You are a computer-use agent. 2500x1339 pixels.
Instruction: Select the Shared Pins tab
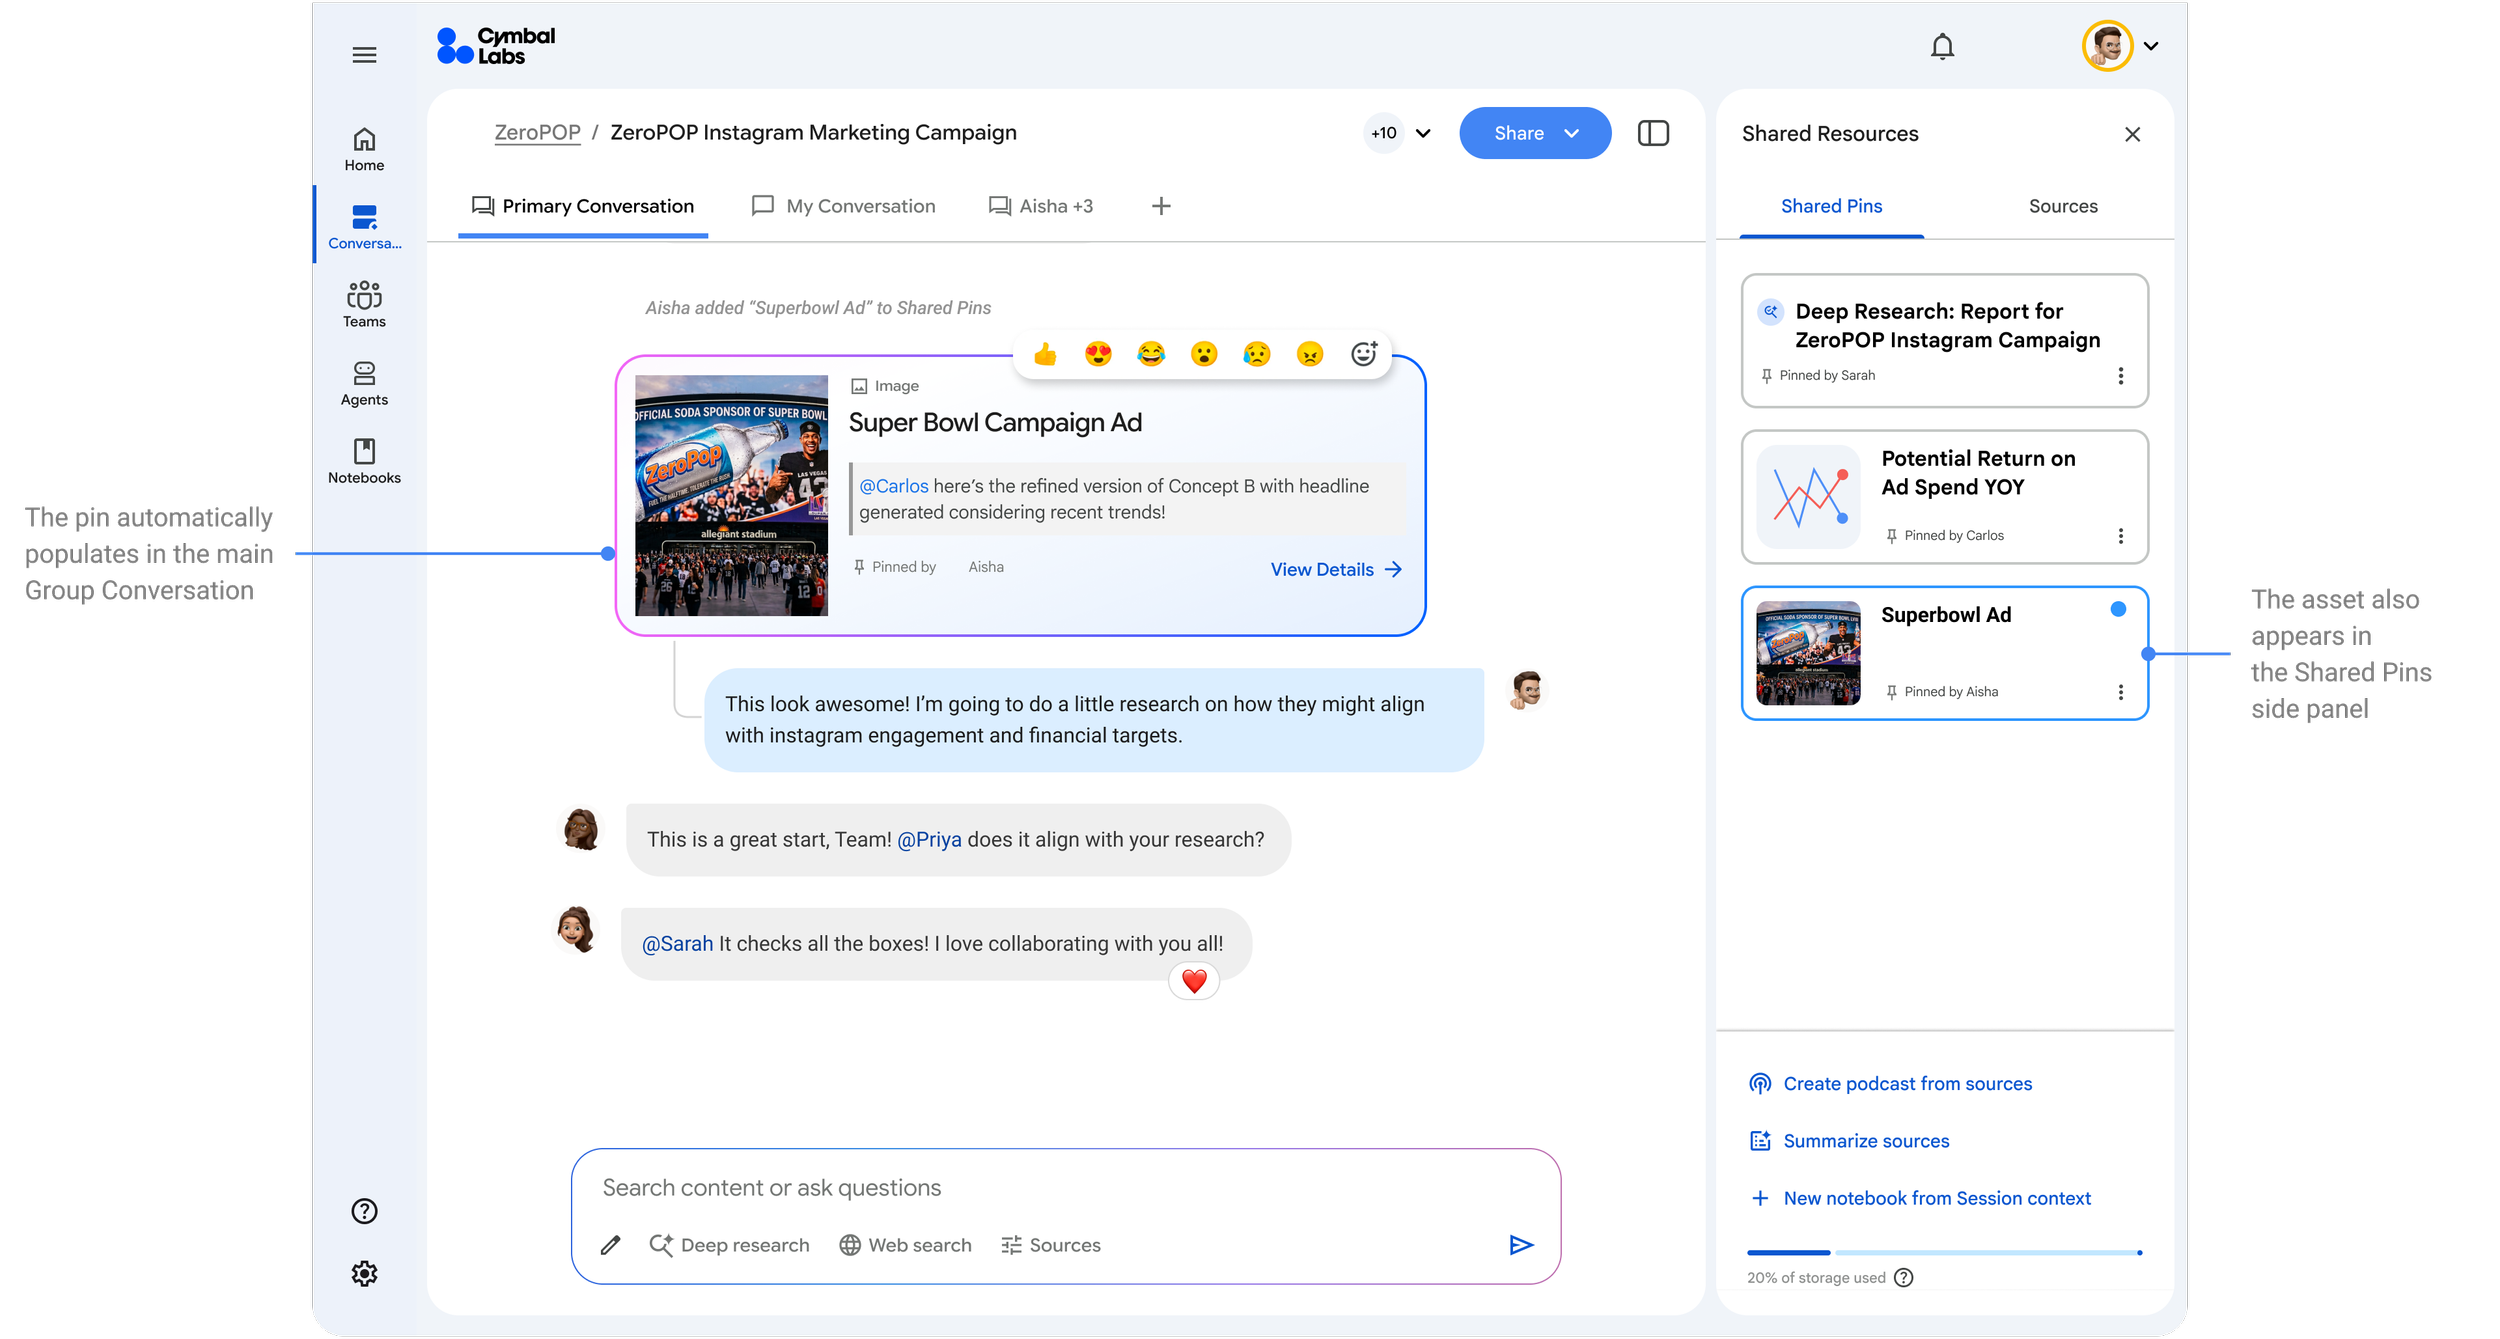(1831, 207)
